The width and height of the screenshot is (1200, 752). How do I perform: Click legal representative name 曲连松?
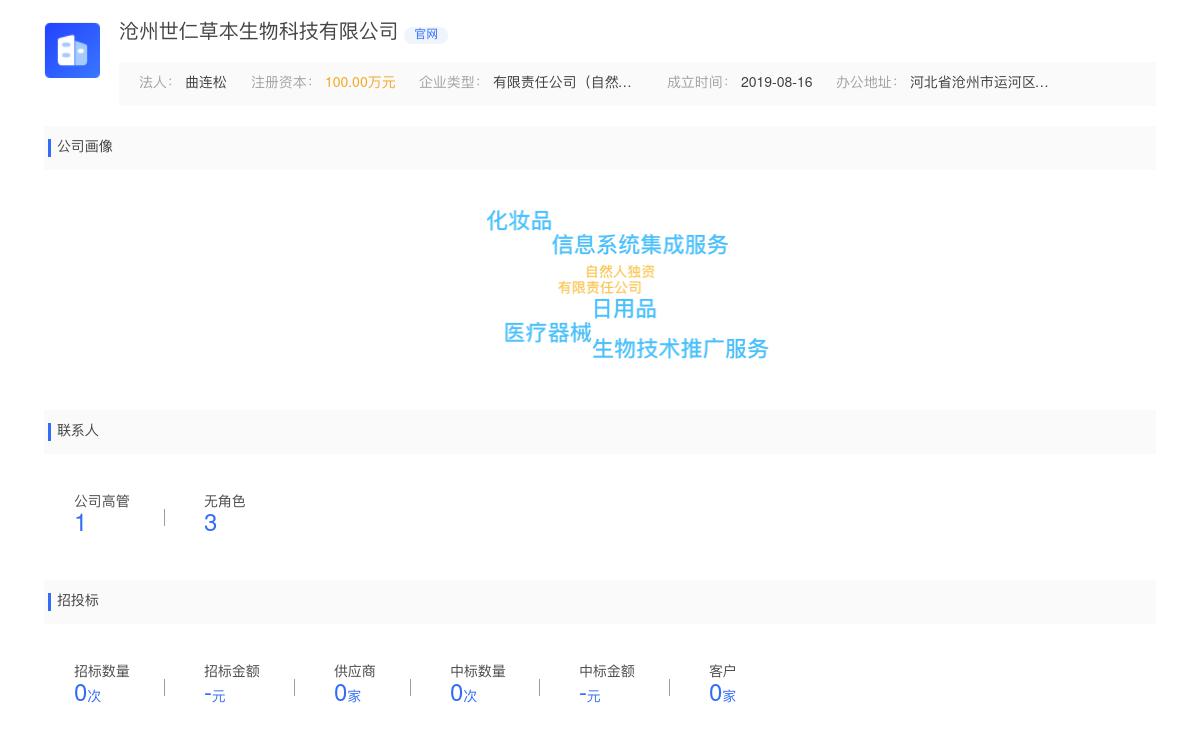(206, 83)
